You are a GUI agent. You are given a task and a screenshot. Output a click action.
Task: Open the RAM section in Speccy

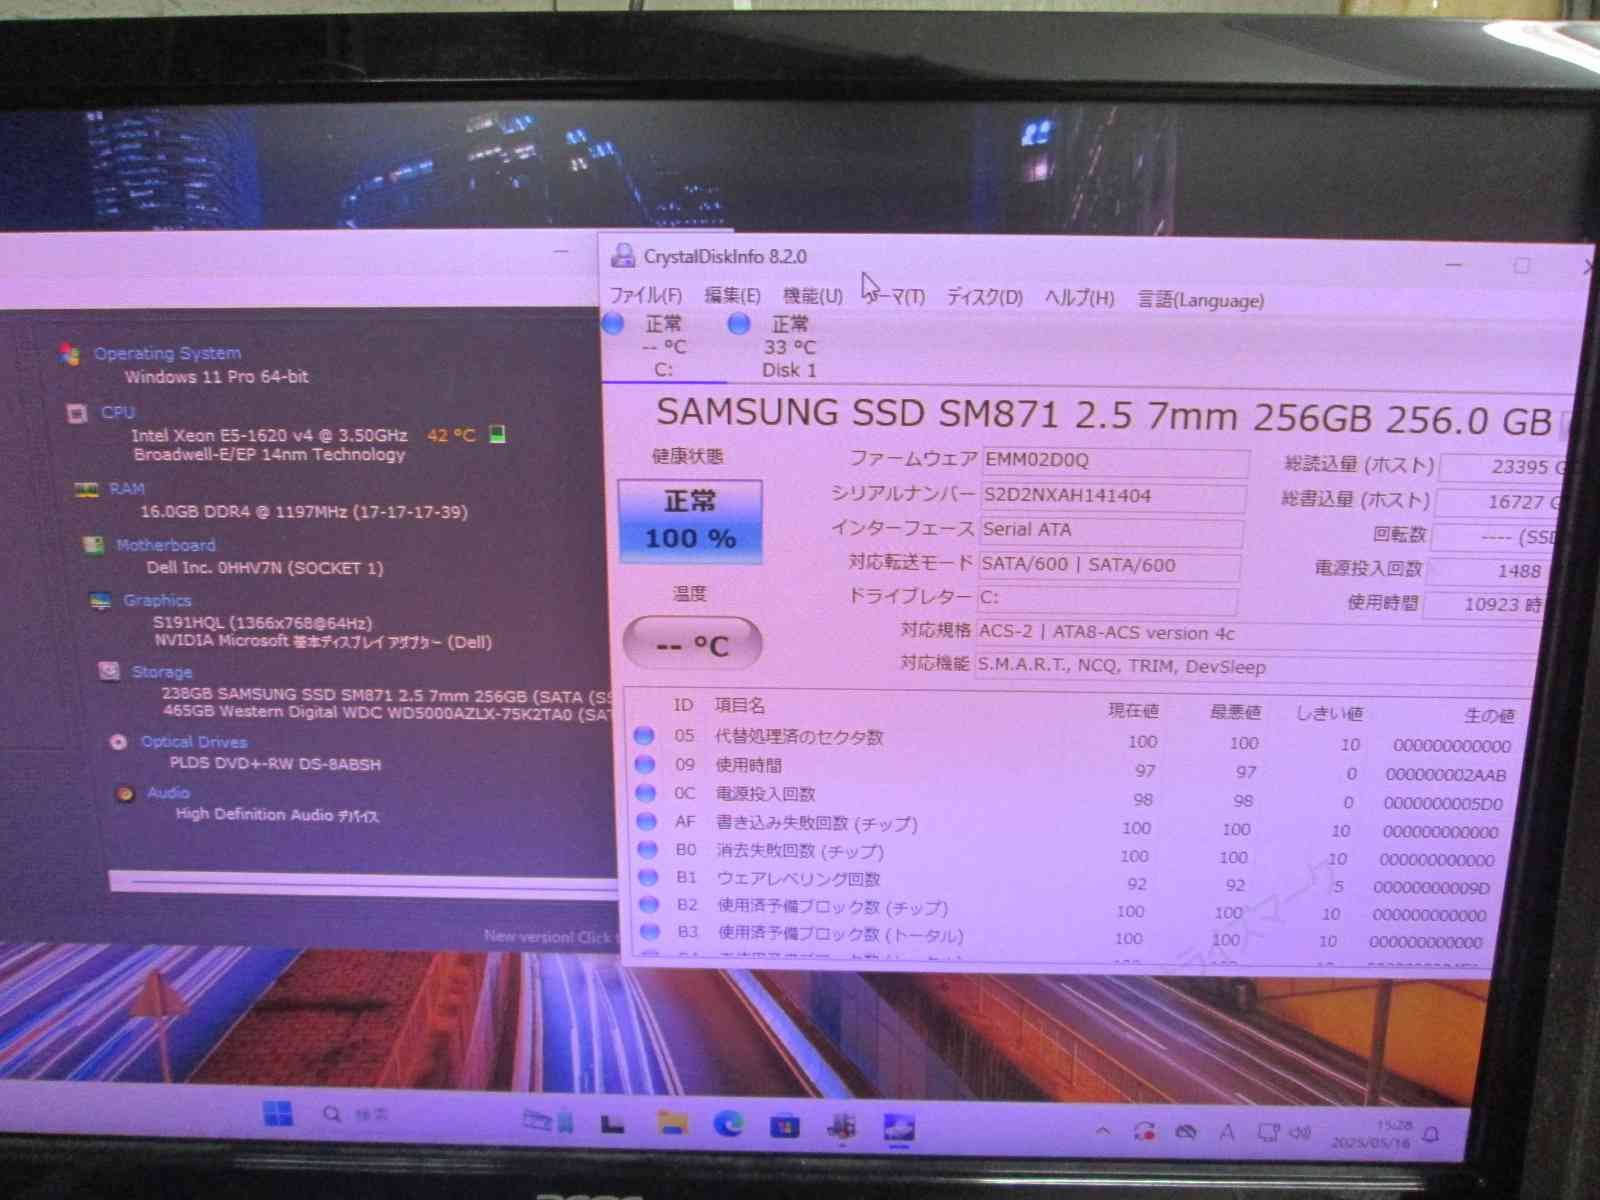pos(127,488)
